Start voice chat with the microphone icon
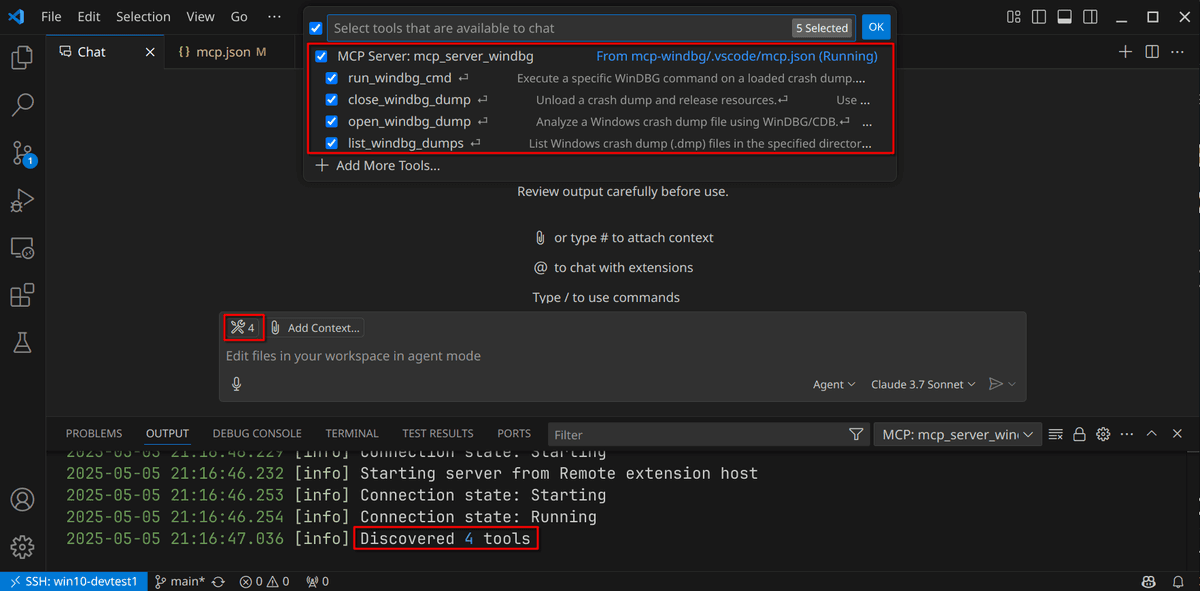Viewport: 1200px width, 591px height. coord(237,384)
